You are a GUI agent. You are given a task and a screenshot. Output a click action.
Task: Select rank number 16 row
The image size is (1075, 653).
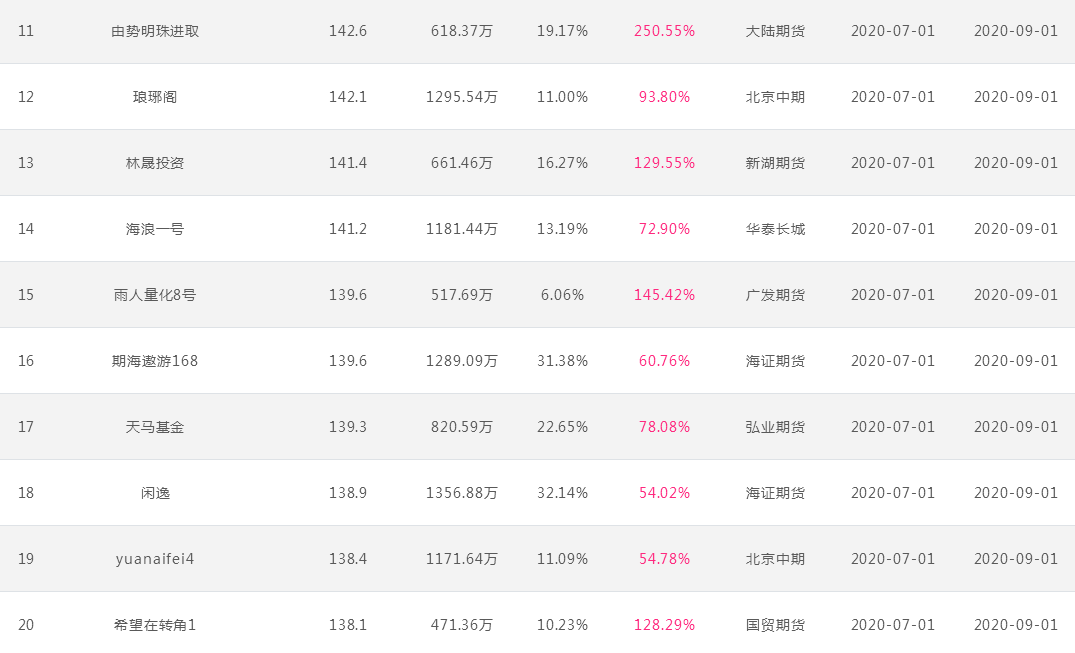click(x=538, y=361)
